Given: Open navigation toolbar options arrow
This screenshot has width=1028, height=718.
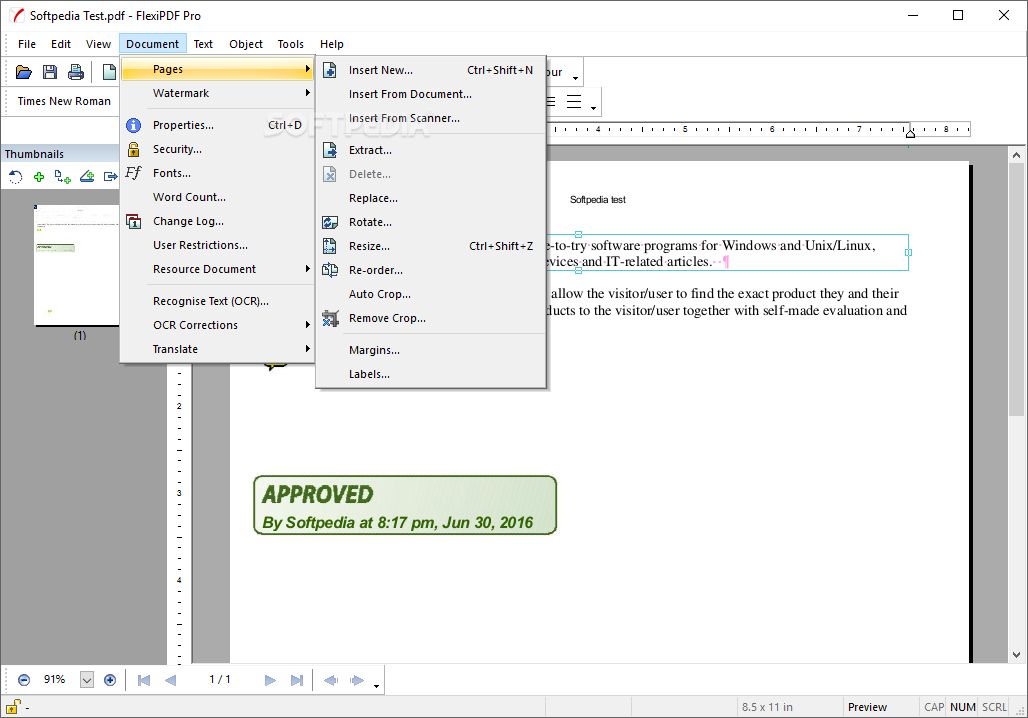Looking at the screenshot, I should click(x=376, y=686).
